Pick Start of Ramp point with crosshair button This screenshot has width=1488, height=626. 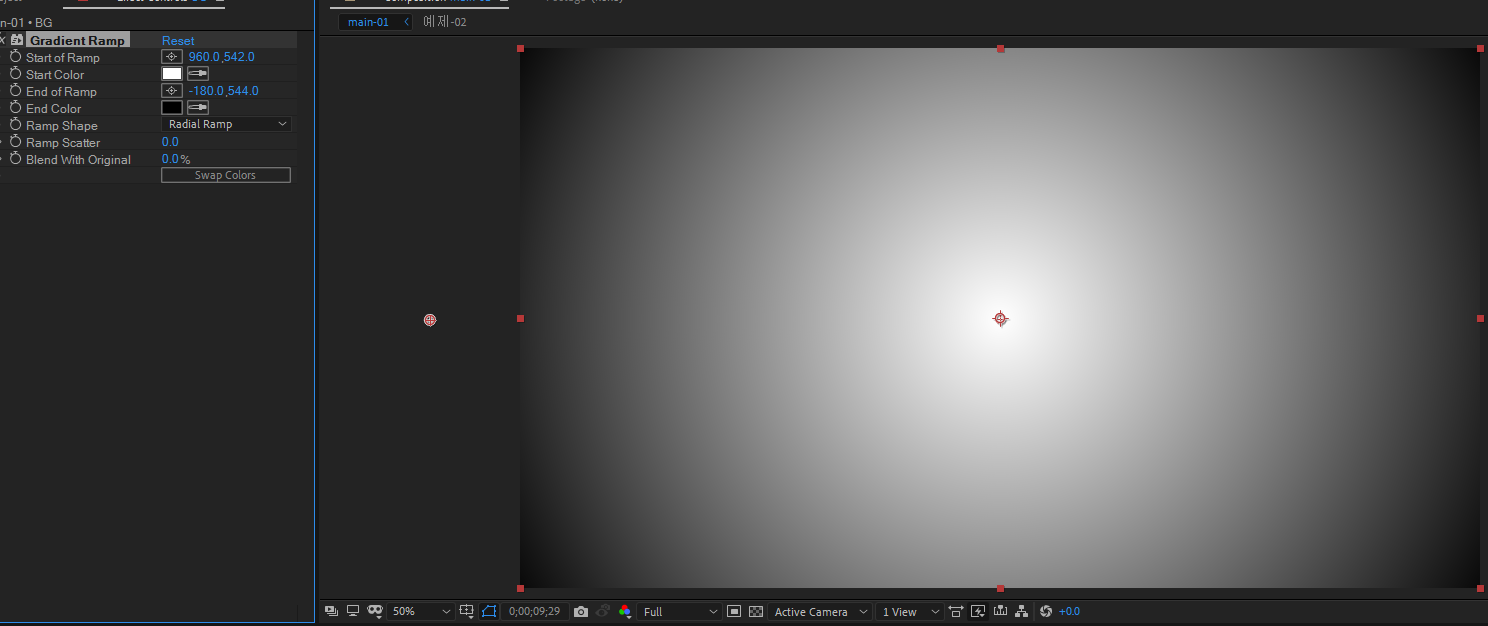coord(172,57)
